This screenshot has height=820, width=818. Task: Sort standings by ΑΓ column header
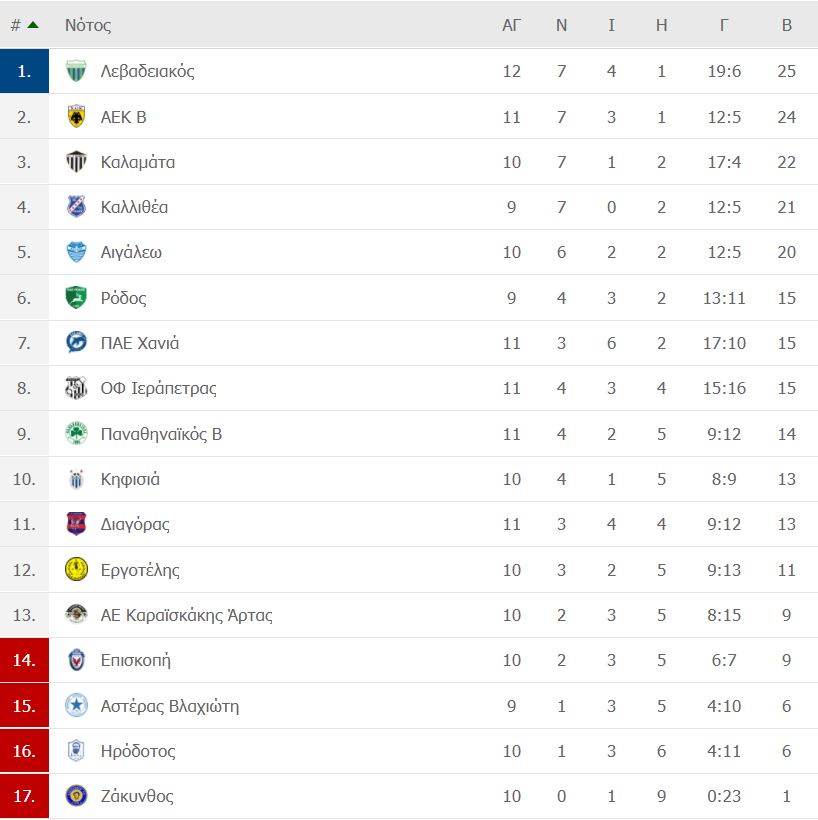click(511, 25)
